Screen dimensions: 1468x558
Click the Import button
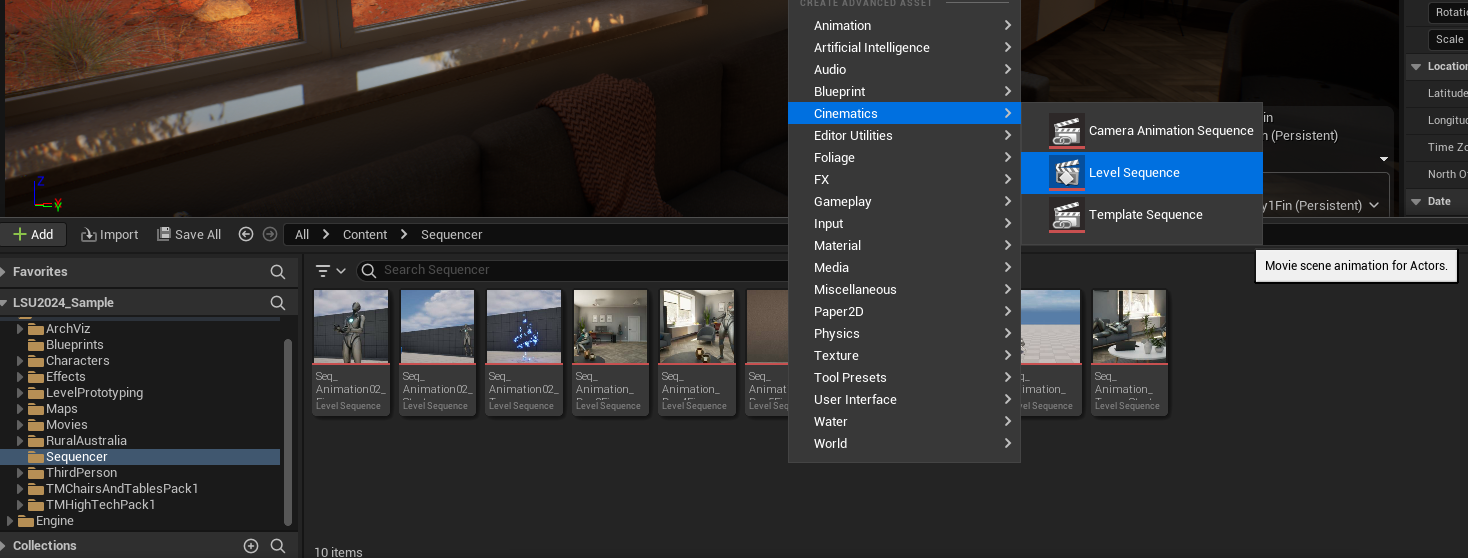[110, 234]
